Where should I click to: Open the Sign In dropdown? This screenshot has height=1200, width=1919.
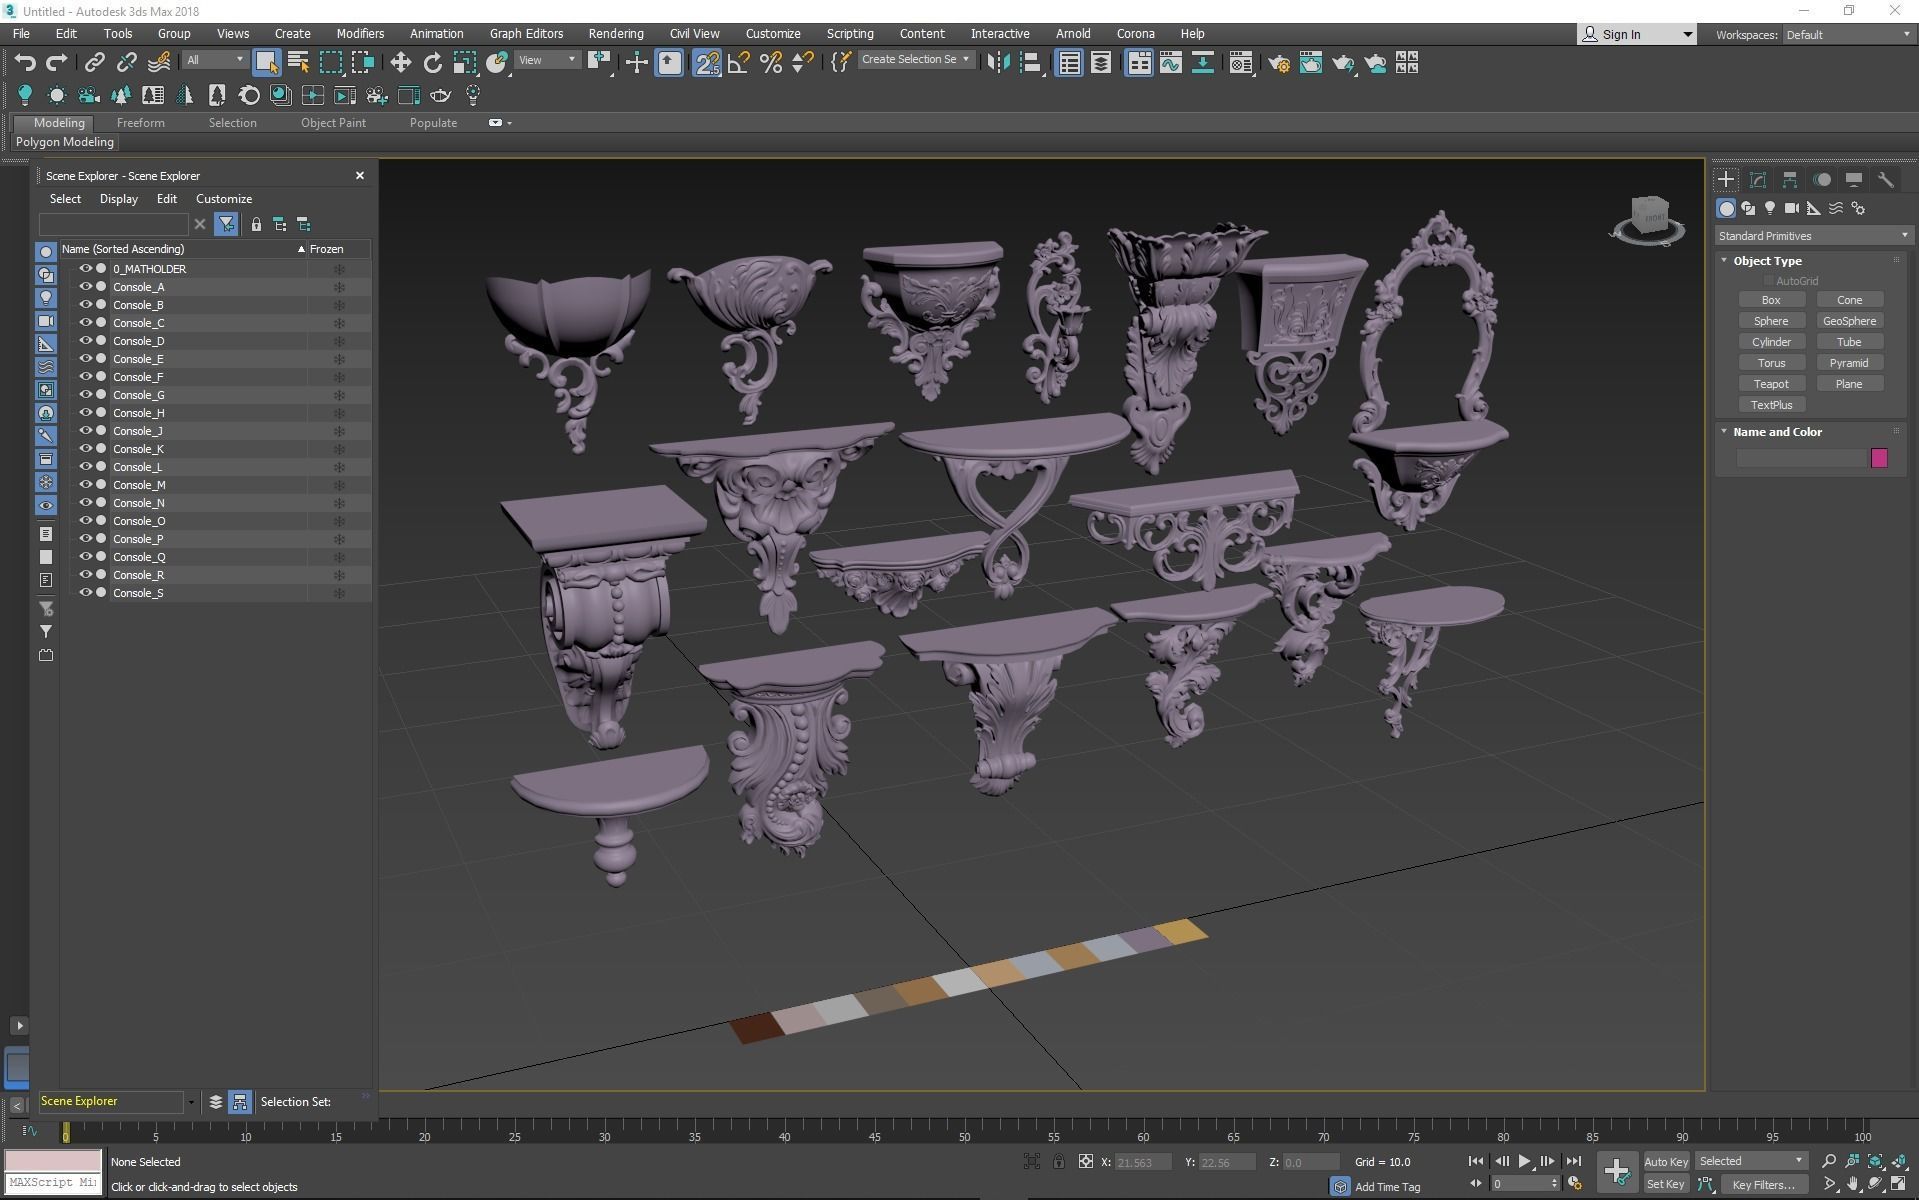(x=1637, y=34)
